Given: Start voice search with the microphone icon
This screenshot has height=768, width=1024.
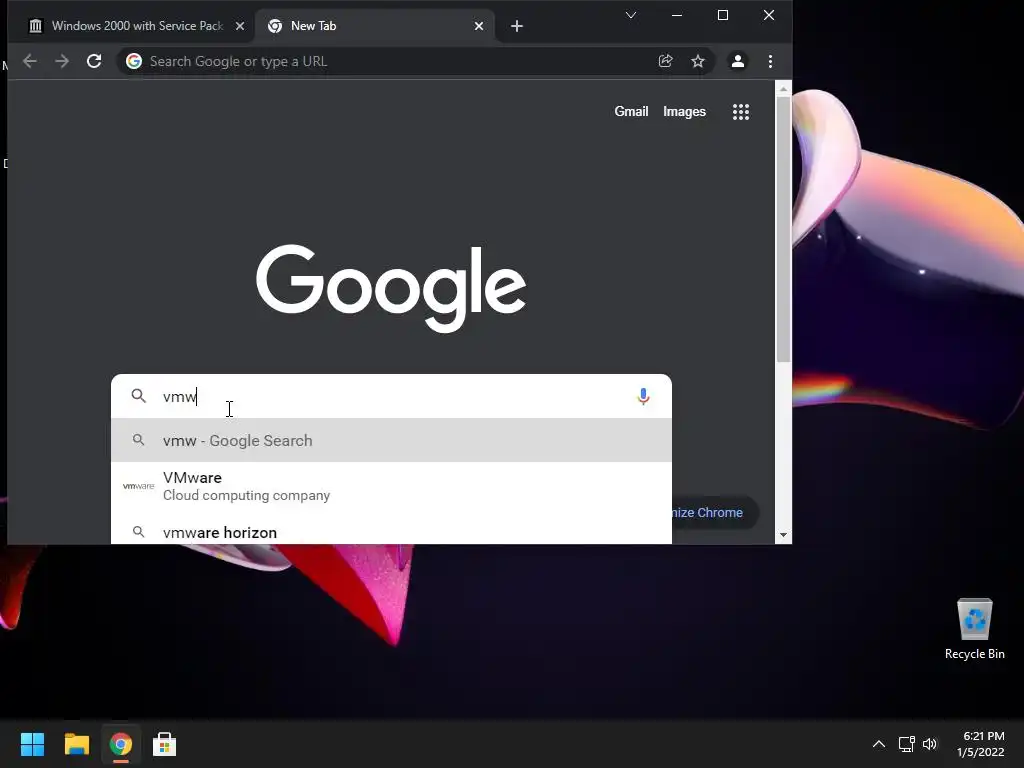Looking at the screenshot, I should (x=643, y=396).
